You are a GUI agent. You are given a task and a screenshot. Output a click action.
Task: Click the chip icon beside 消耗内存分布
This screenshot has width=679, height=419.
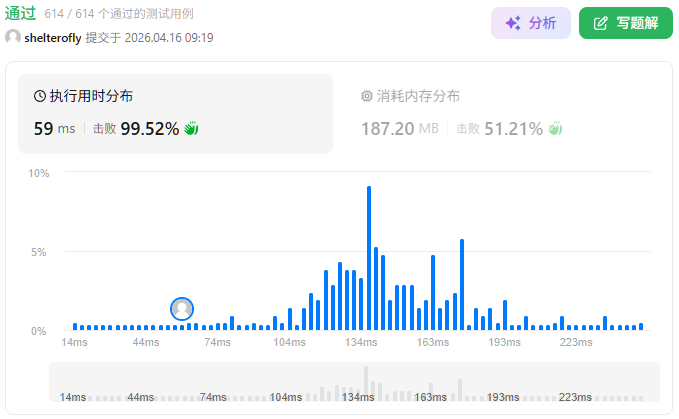366,97
